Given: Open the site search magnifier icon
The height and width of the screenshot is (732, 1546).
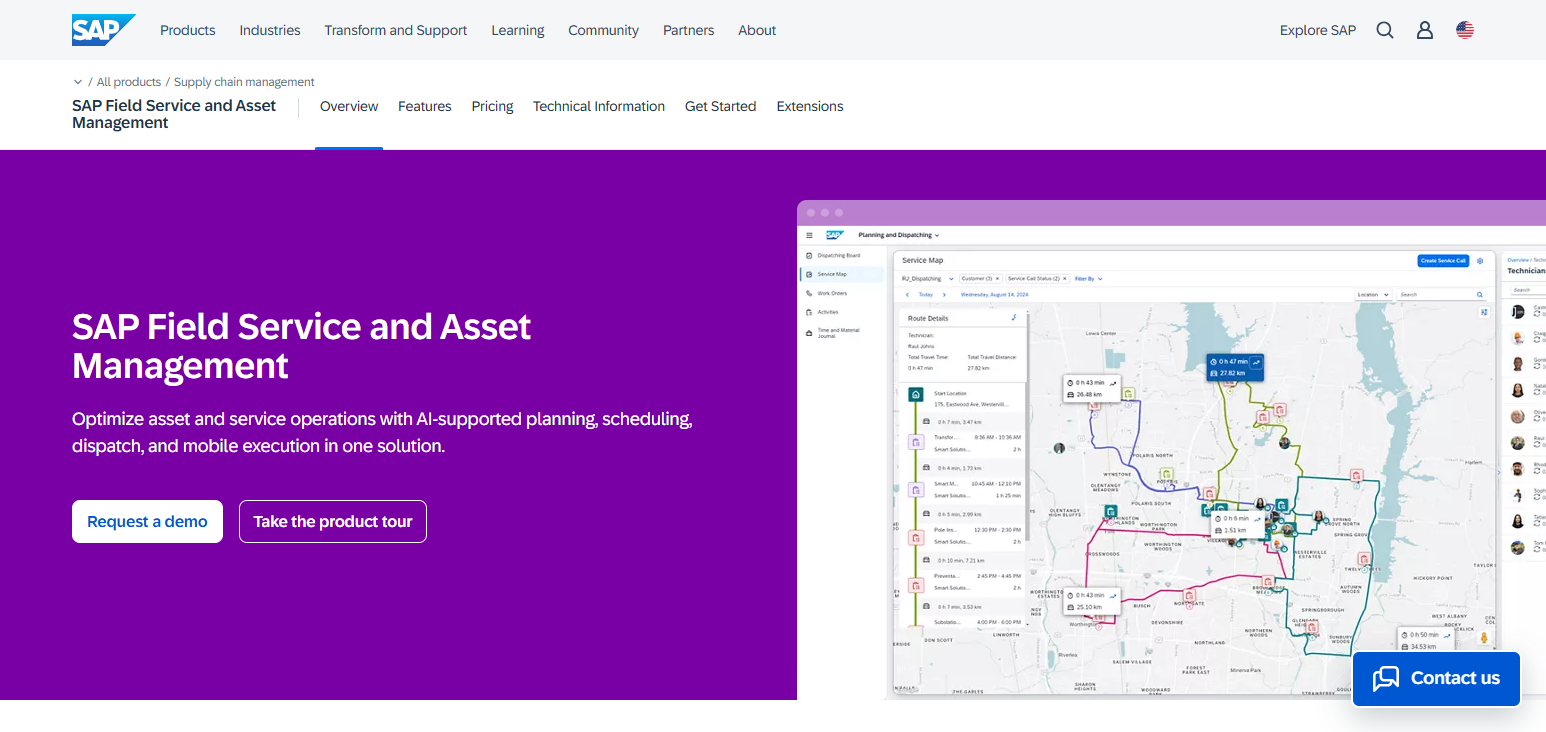Looking at the screenshot, I should click(1385, 30).
